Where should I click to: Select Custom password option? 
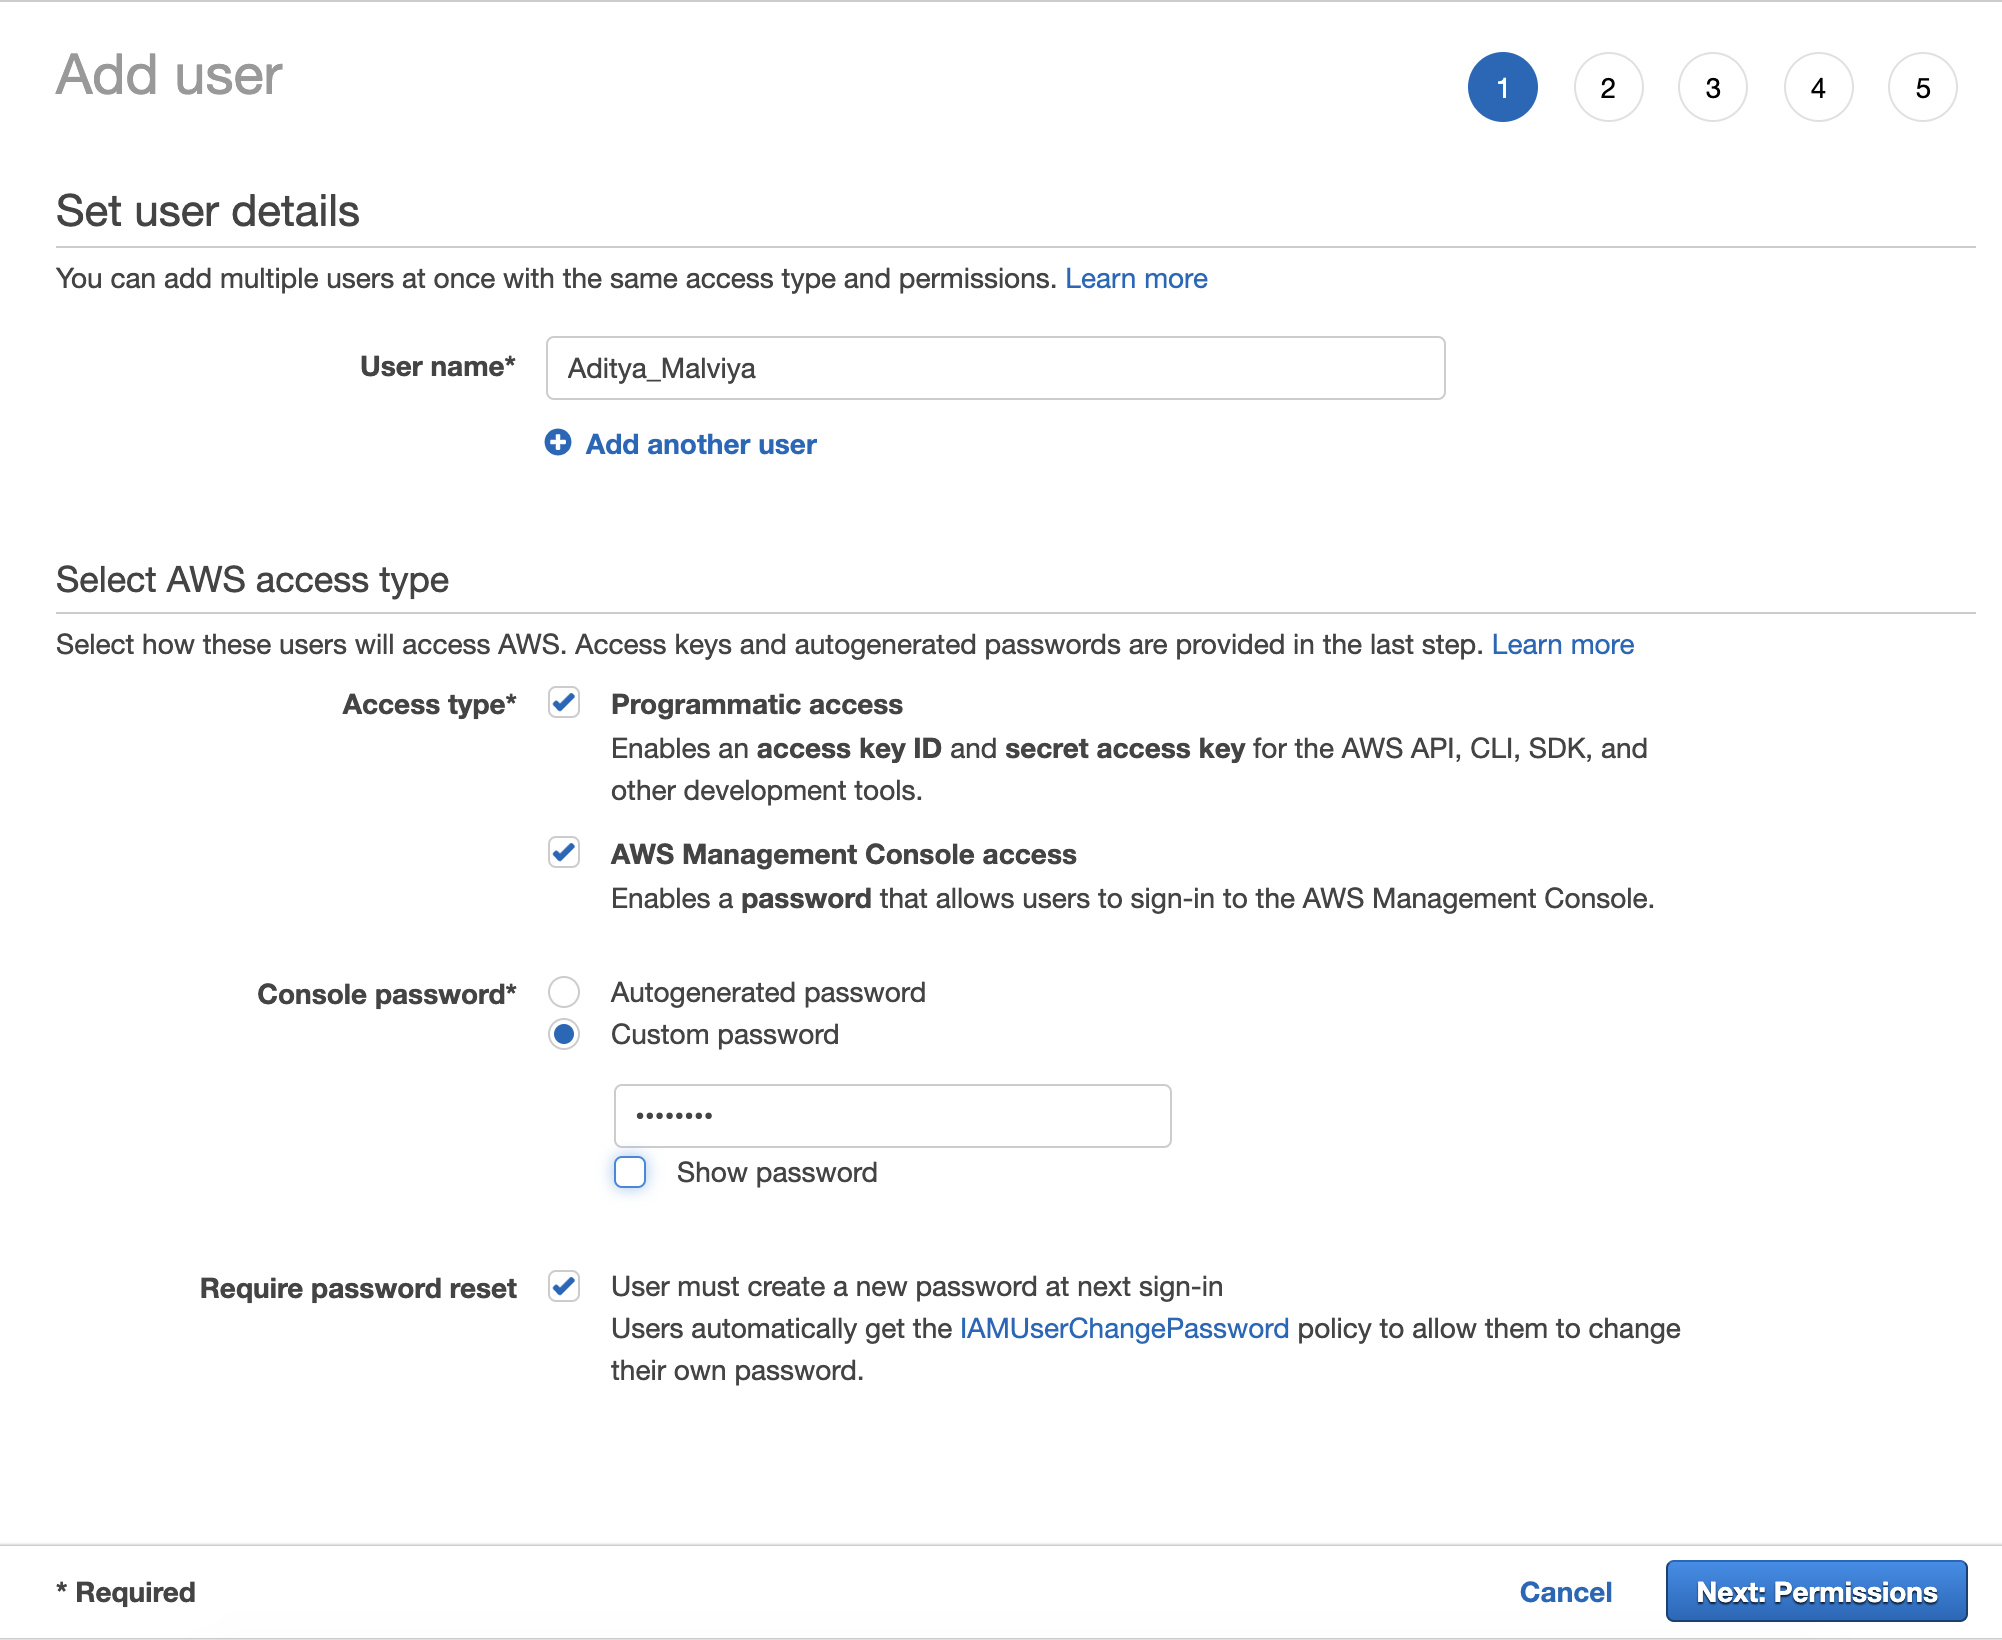pos(563,1034)
